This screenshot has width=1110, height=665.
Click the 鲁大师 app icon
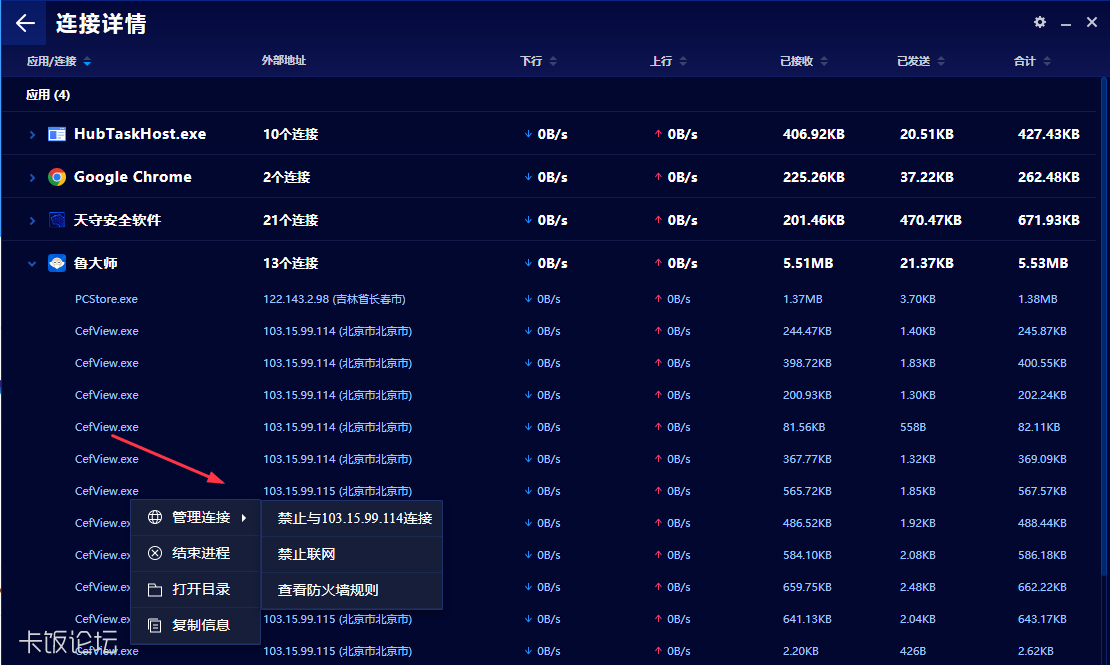pos(57,263)
